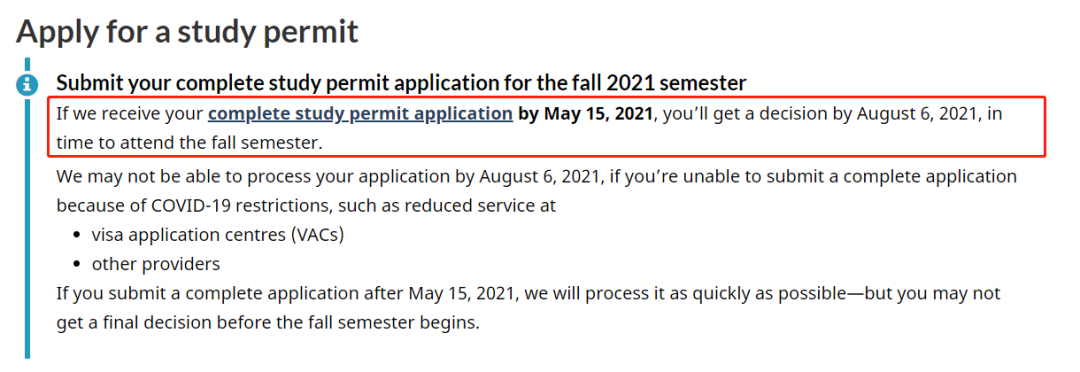The image size is (1080, 372).
Task: Click the bullet dot before visa application centres
Action: 78,236
